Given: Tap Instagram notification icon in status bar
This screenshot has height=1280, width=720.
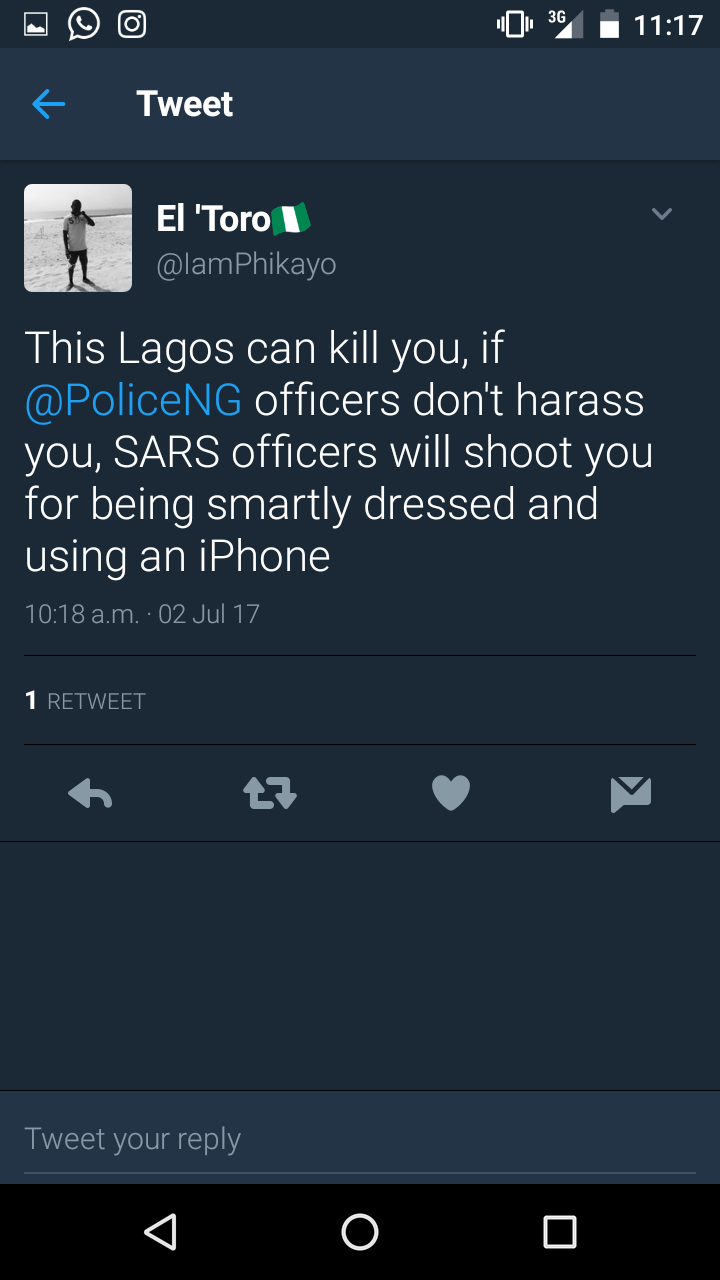Looking at the screenshot, I should [132, 24].
